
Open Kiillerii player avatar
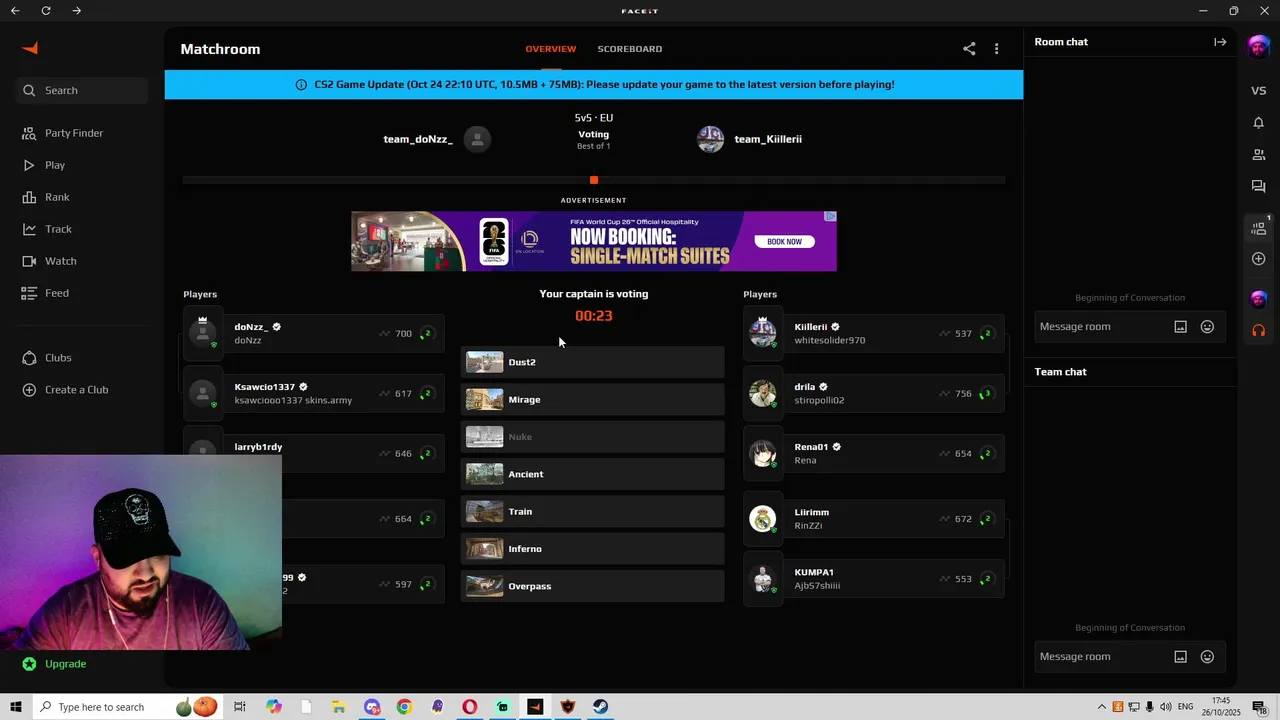pyautogui.click(x=763, y=333)
